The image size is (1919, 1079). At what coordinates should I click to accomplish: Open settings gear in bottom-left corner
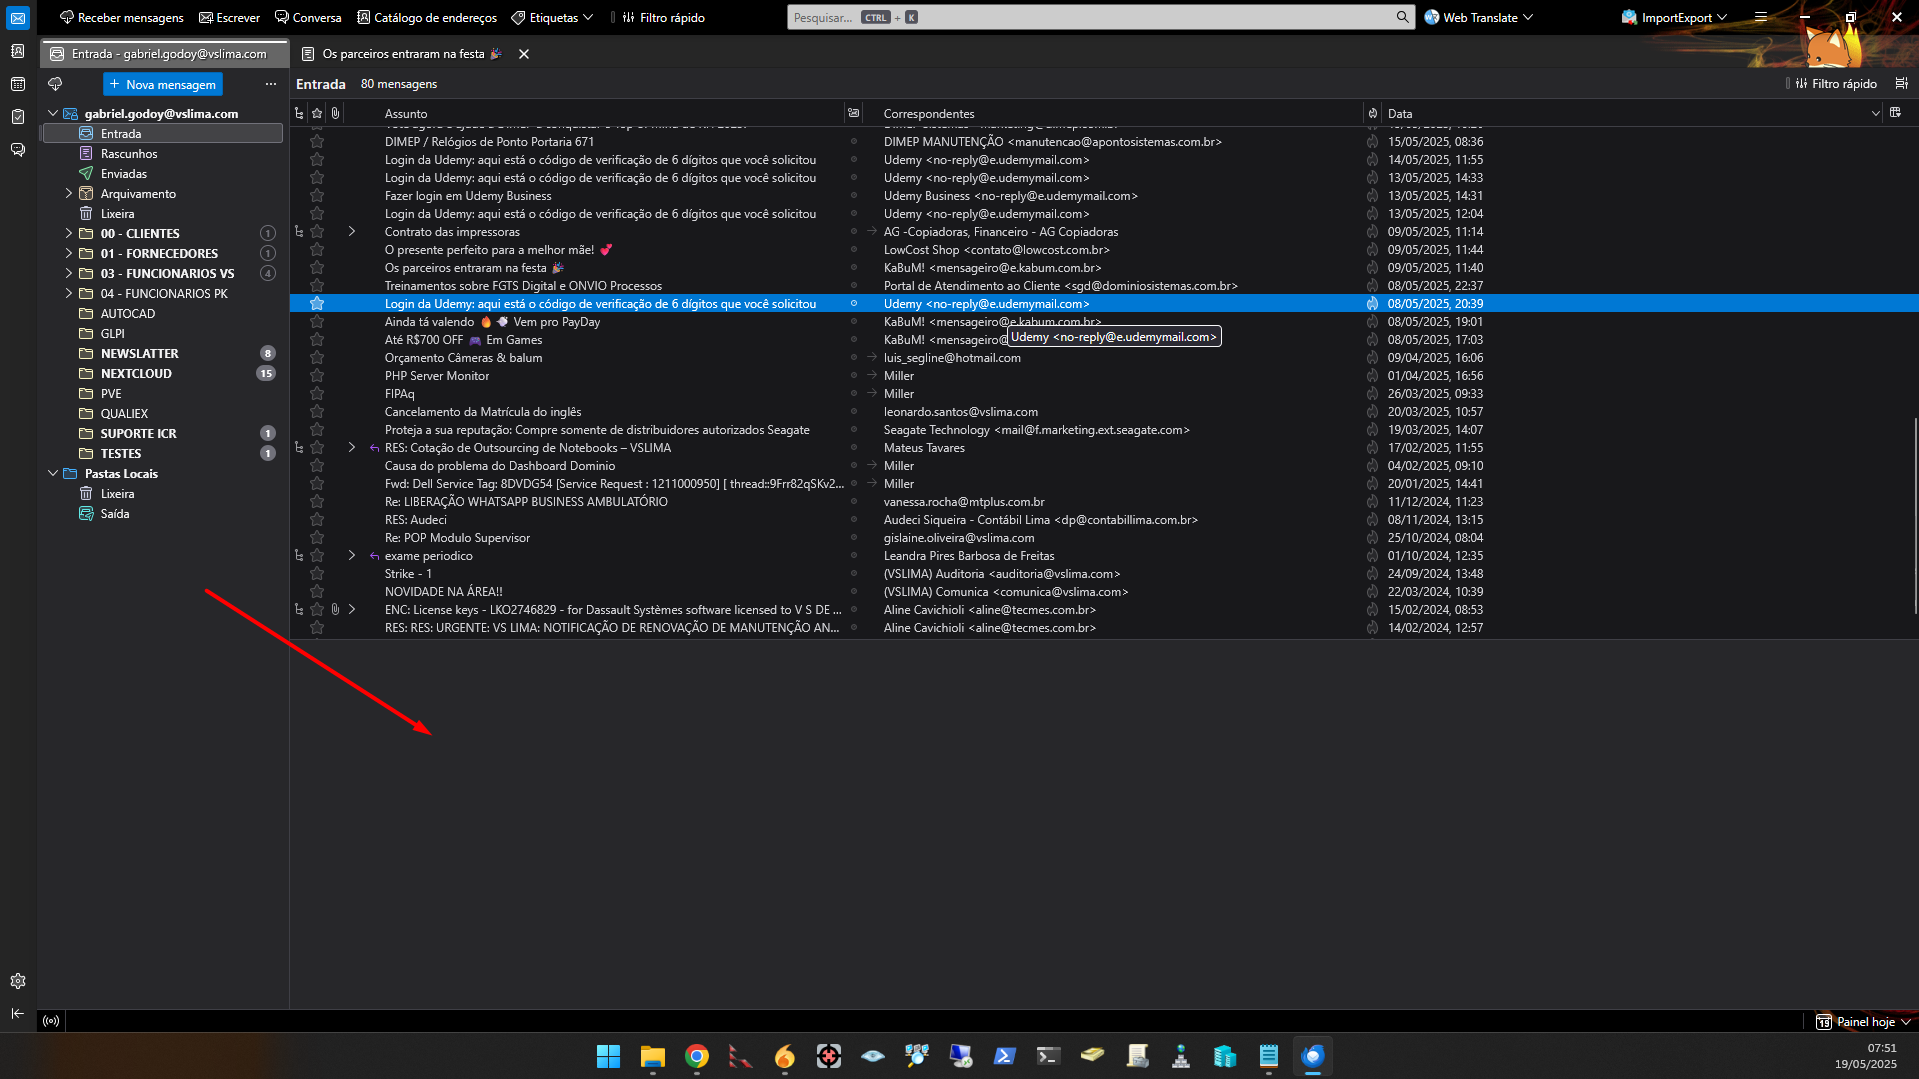pos(18,981)
